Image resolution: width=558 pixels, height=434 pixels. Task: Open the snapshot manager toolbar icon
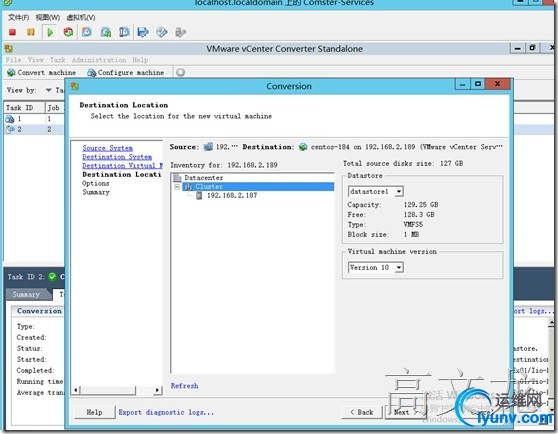click(124, 32)
